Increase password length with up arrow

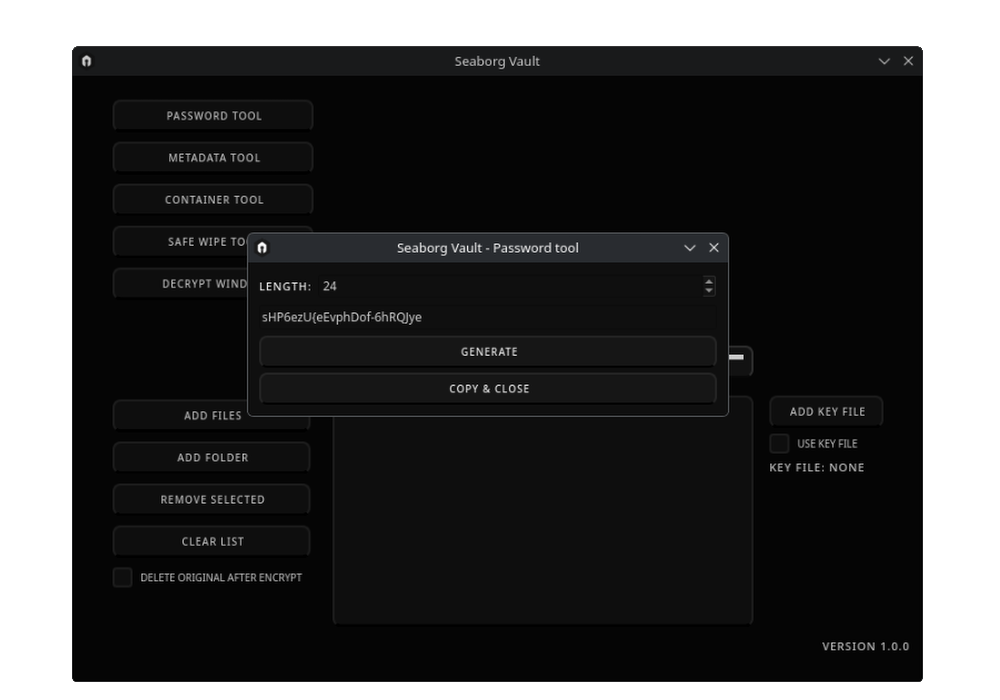709,281
